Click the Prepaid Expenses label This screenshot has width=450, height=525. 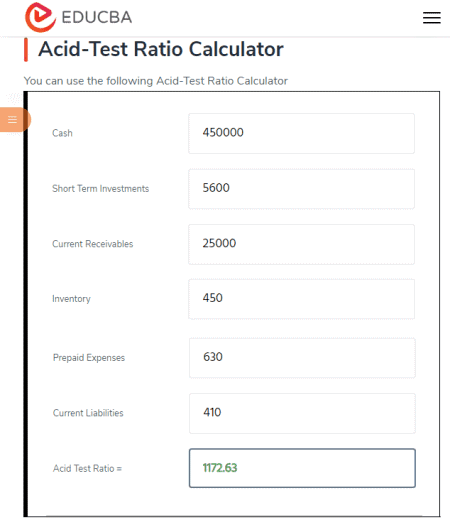pos(89,358)
